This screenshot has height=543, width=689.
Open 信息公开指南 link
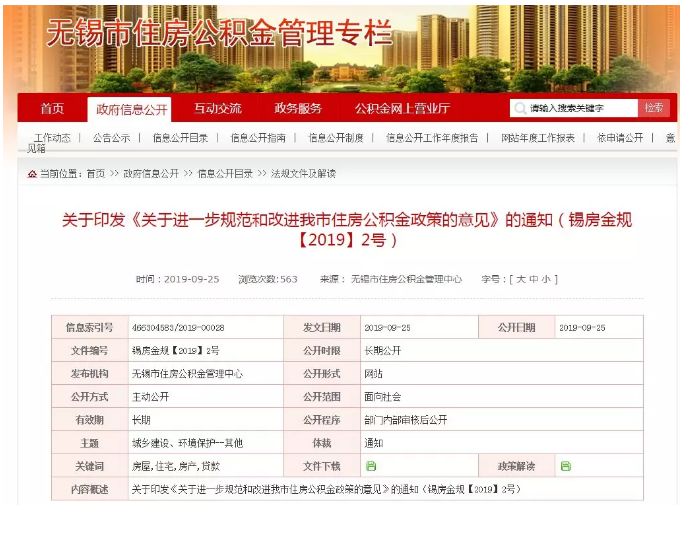pos(258,138)
